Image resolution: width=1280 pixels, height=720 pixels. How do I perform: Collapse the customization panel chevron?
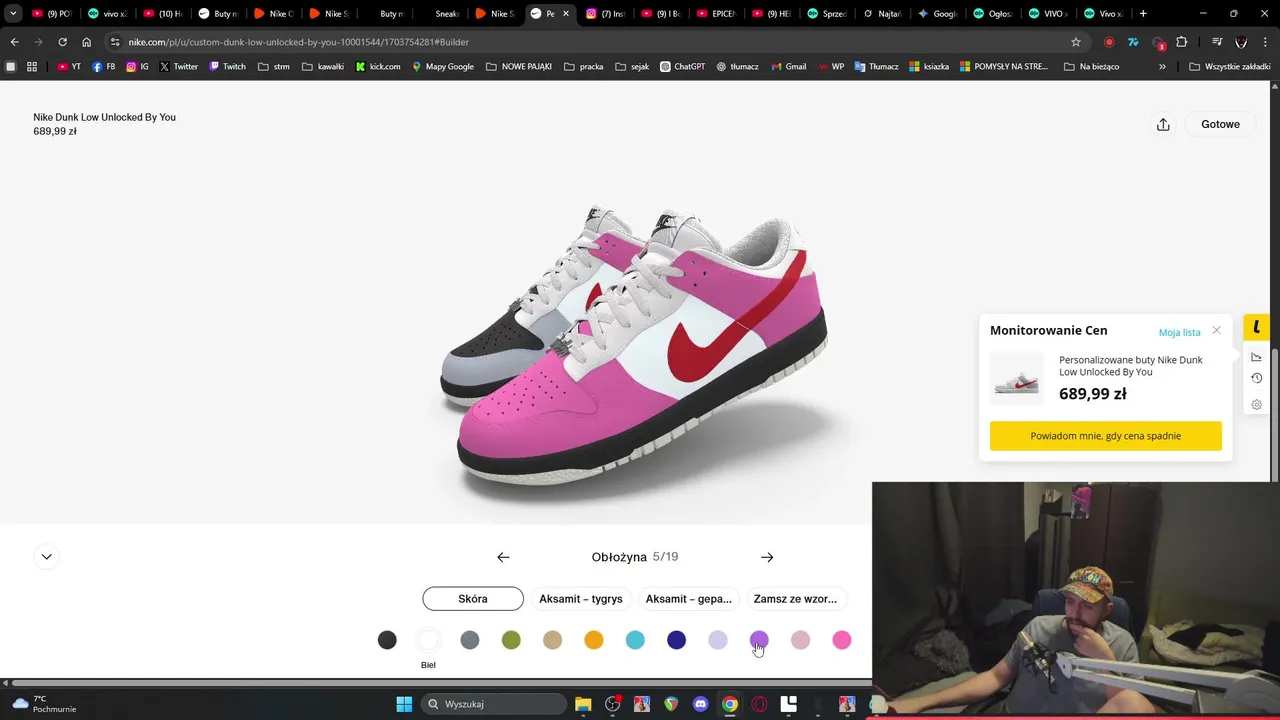(x=46, y=557)
